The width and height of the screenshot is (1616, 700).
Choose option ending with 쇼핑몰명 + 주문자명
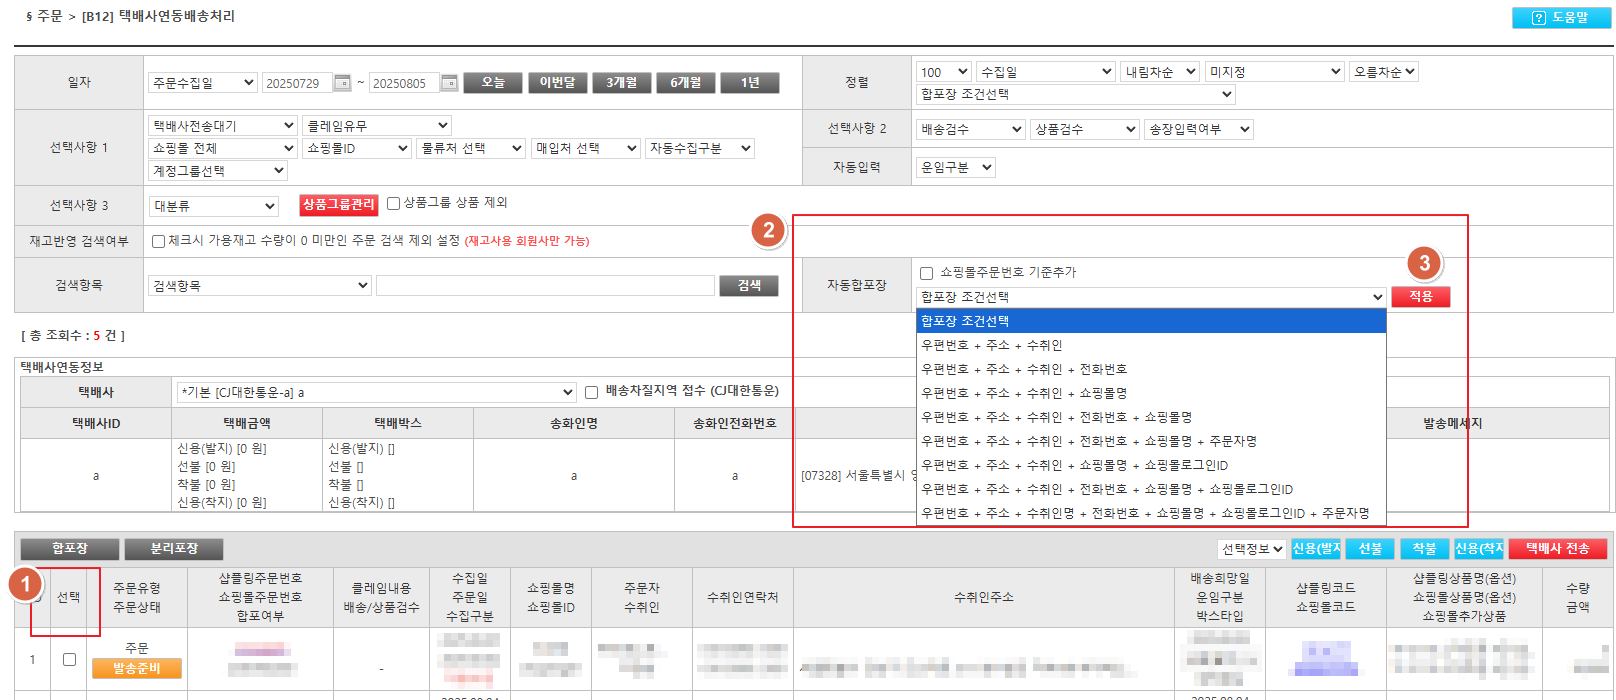pos(1151,441)
